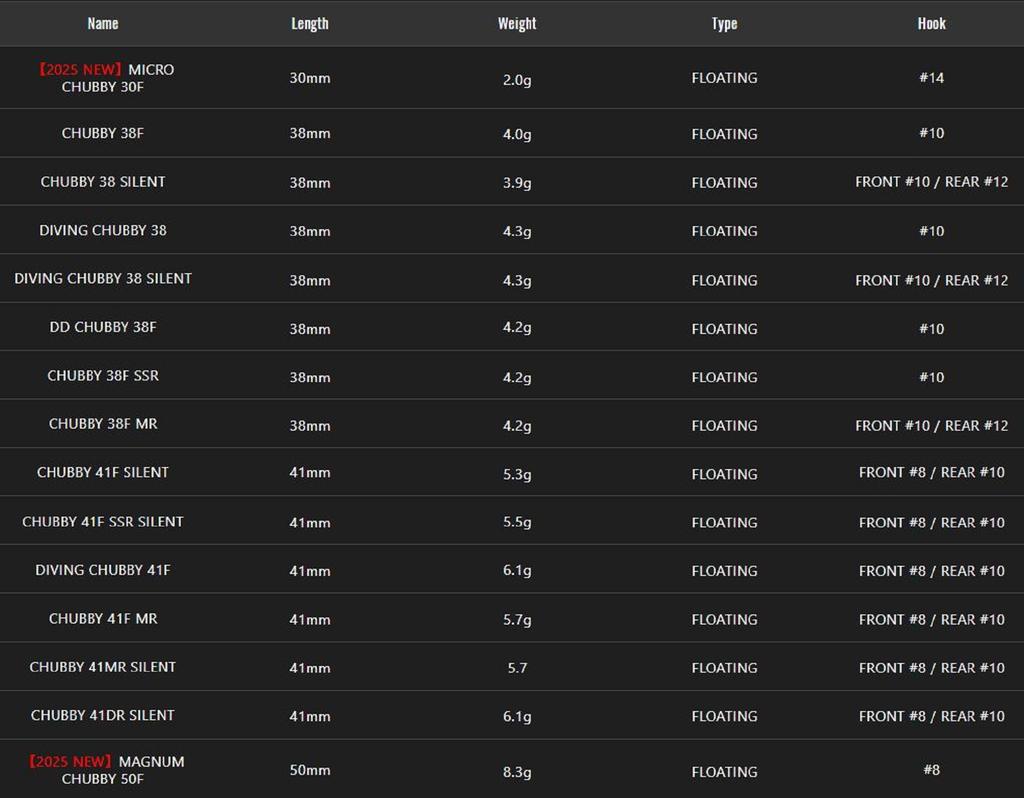The height and width of the screenshot is (798, 1024).
Task: Select the CHUBBY 38F SSR name
Action: 103,376
